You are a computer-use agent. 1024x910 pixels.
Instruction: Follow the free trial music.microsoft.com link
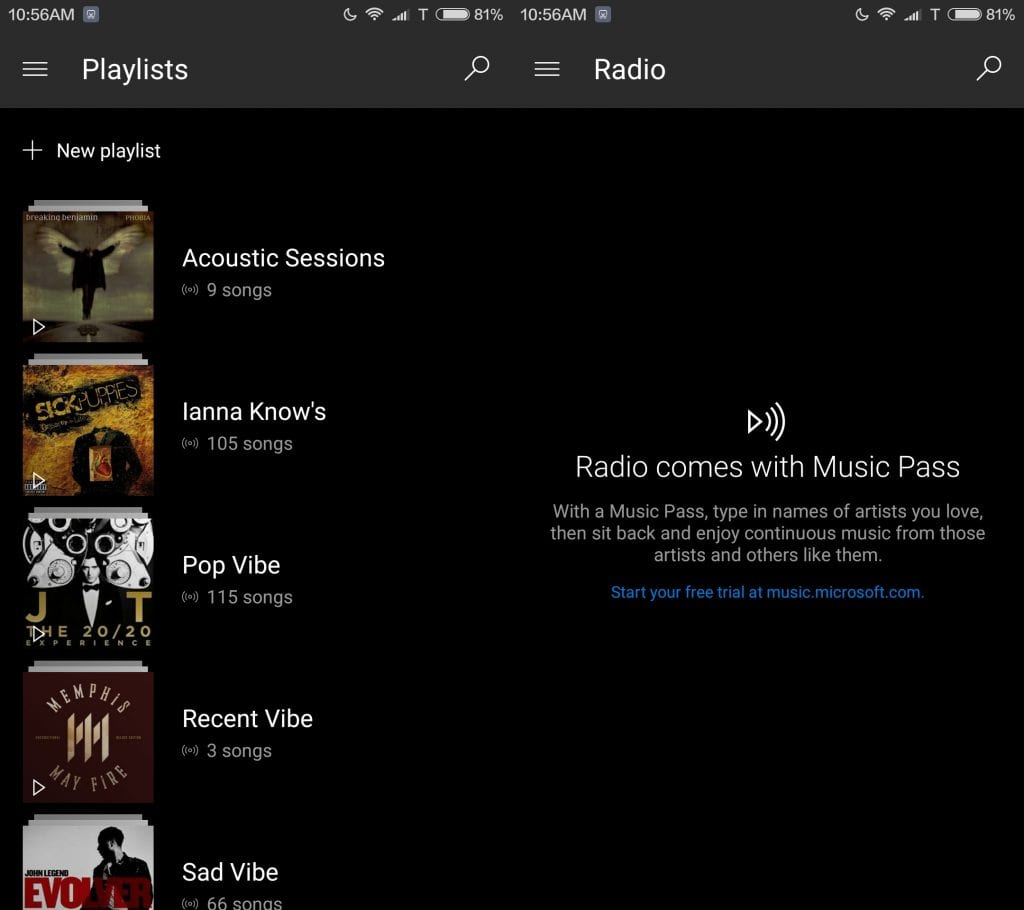click(x=767, y=593)
